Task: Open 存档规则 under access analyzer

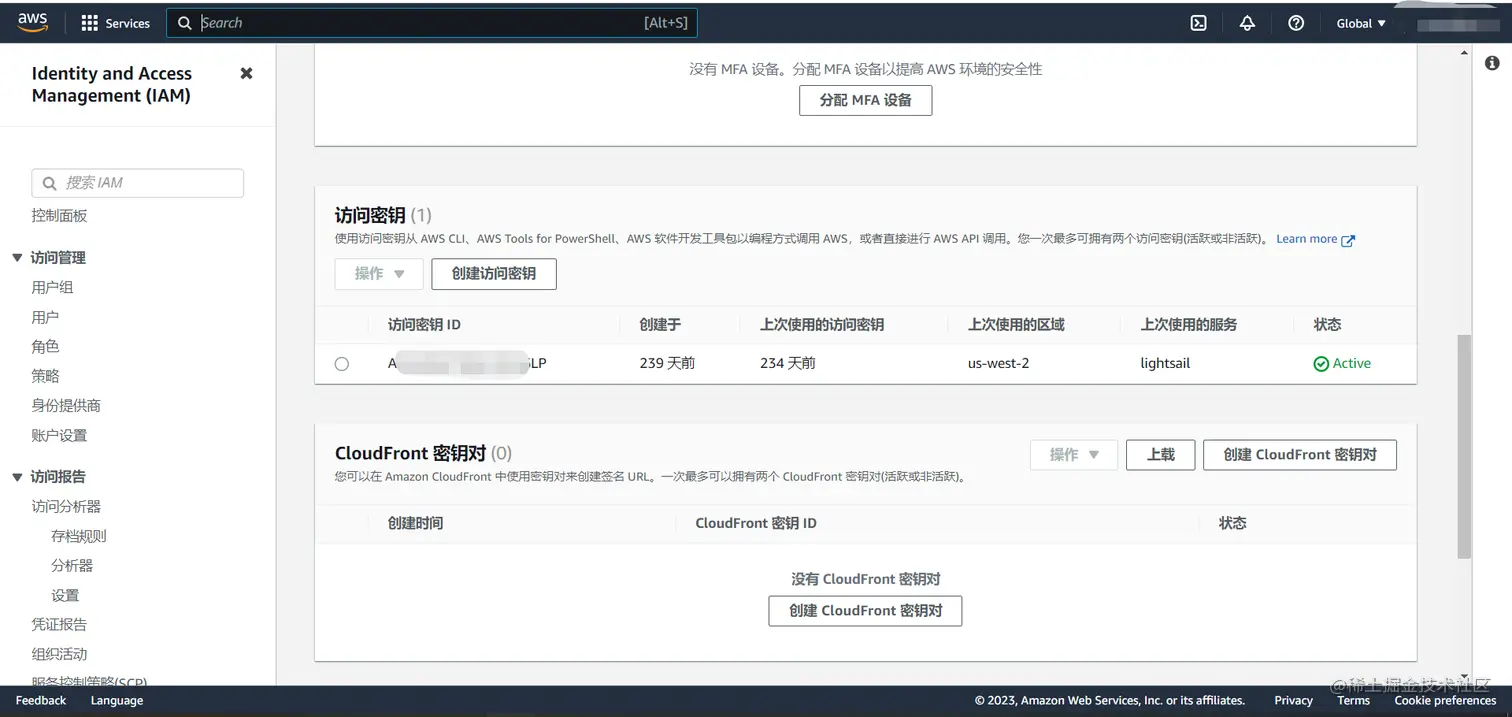Action: point(78,536)
